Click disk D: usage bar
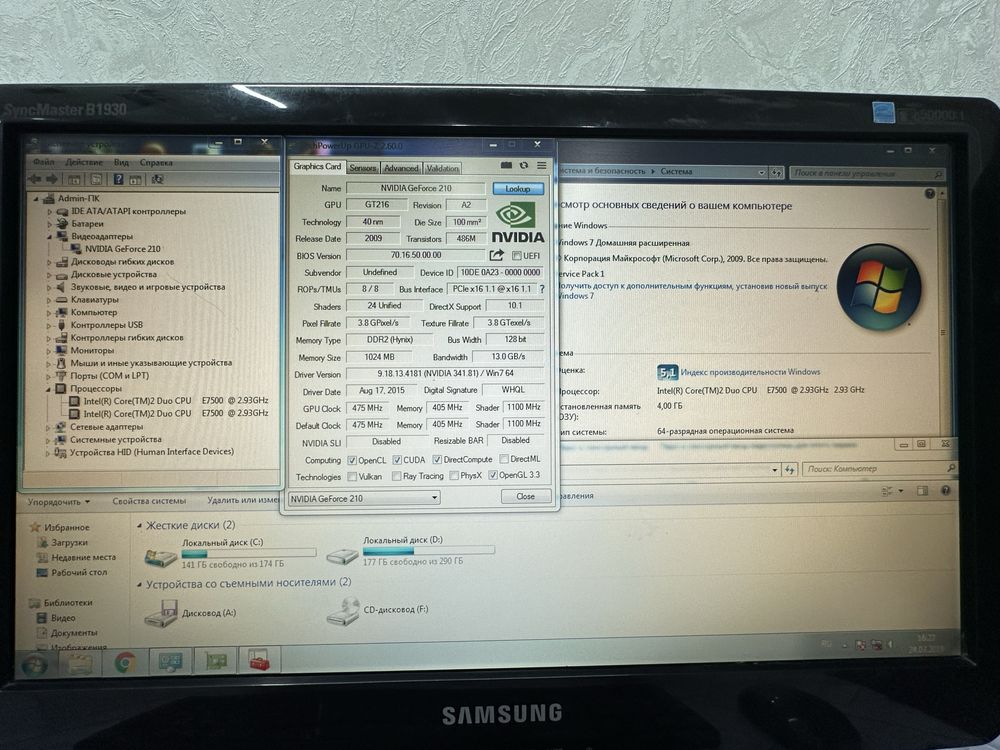 pos(429,550)
